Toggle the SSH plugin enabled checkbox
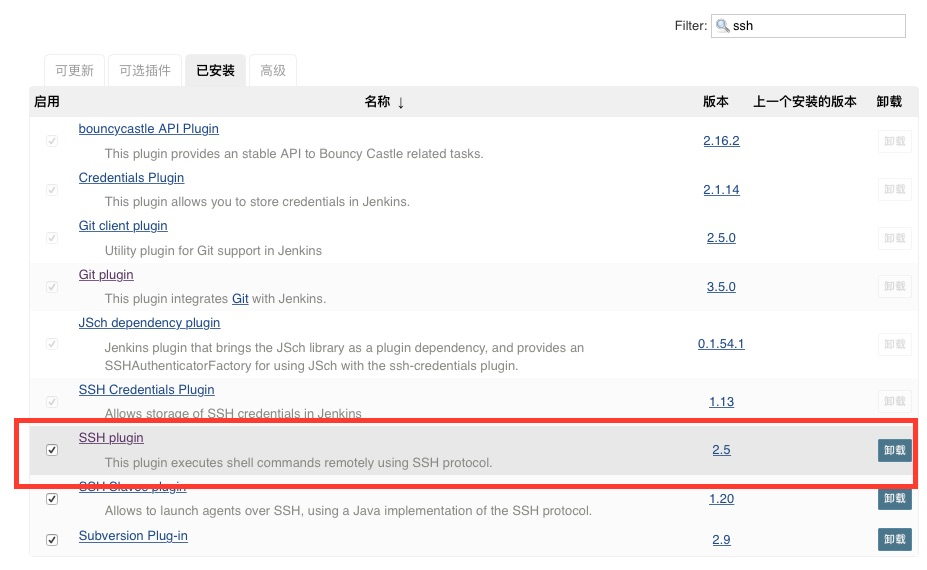 click(x=52, y=450)
